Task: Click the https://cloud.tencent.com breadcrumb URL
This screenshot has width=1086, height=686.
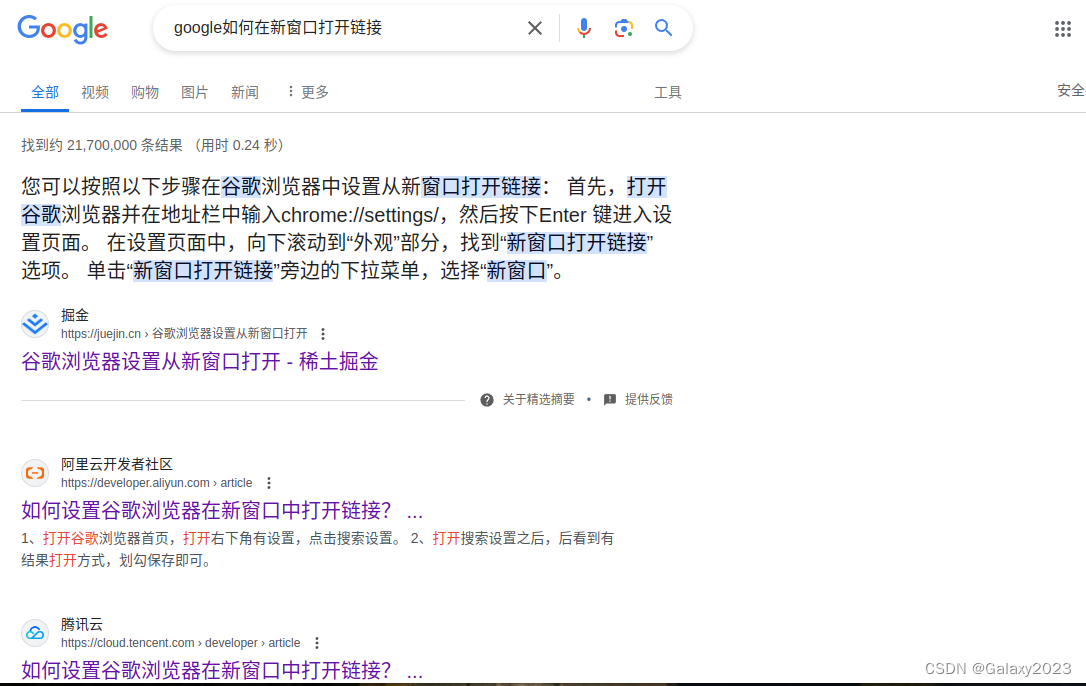Action: [x=180, y=643]
